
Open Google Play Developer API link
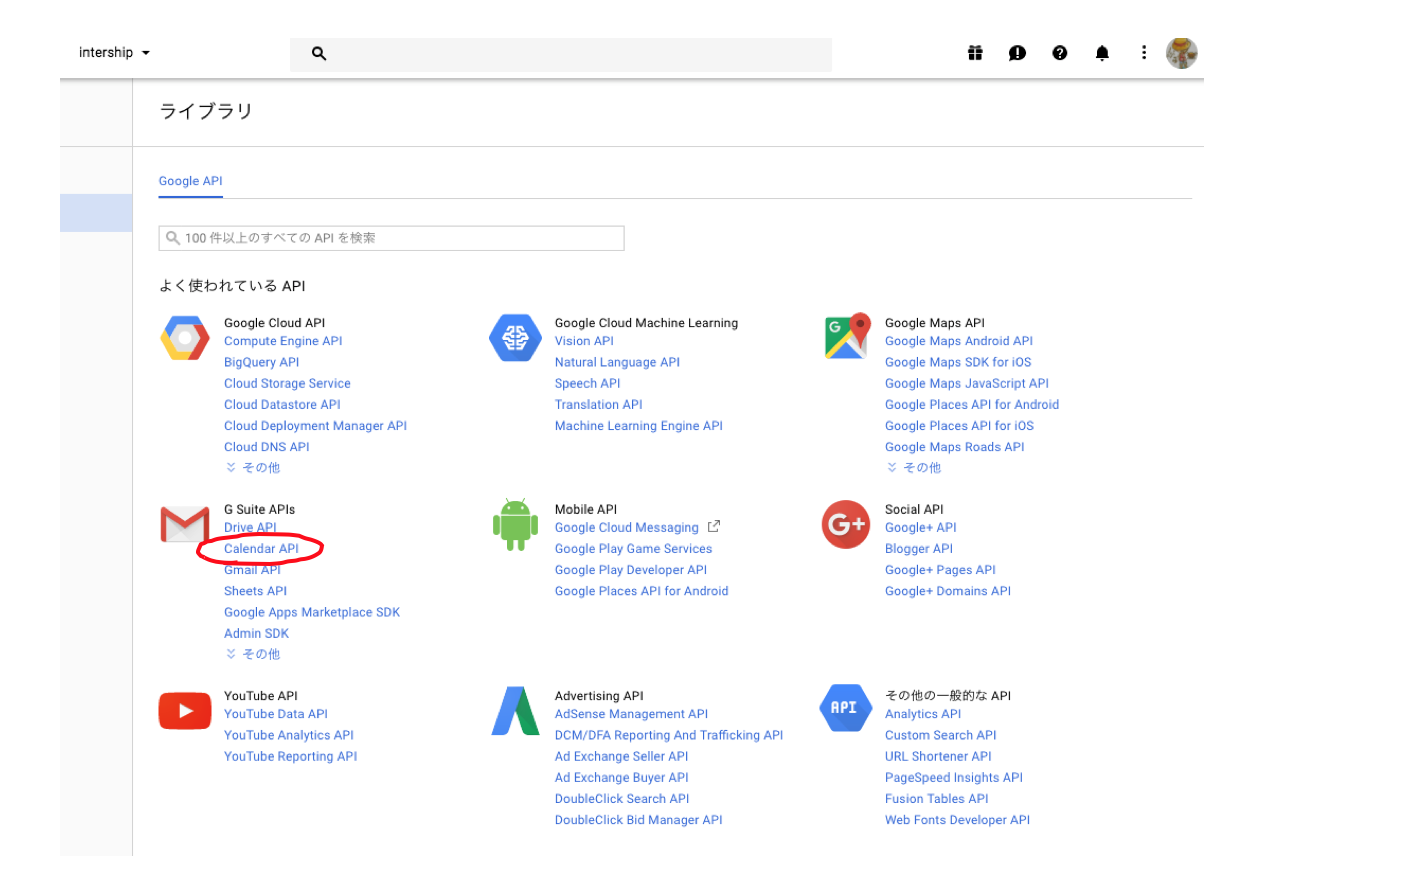pos(631,570)
